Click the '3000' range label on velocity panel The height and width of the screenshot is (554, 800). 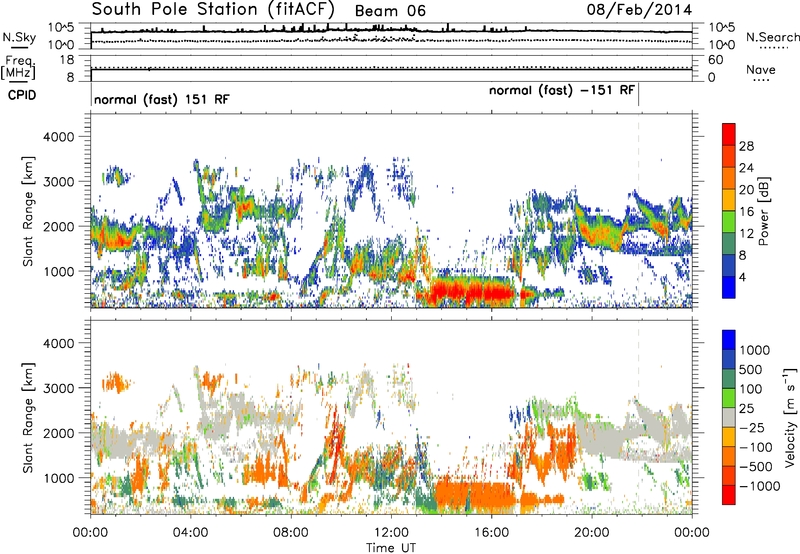(58, 388)
